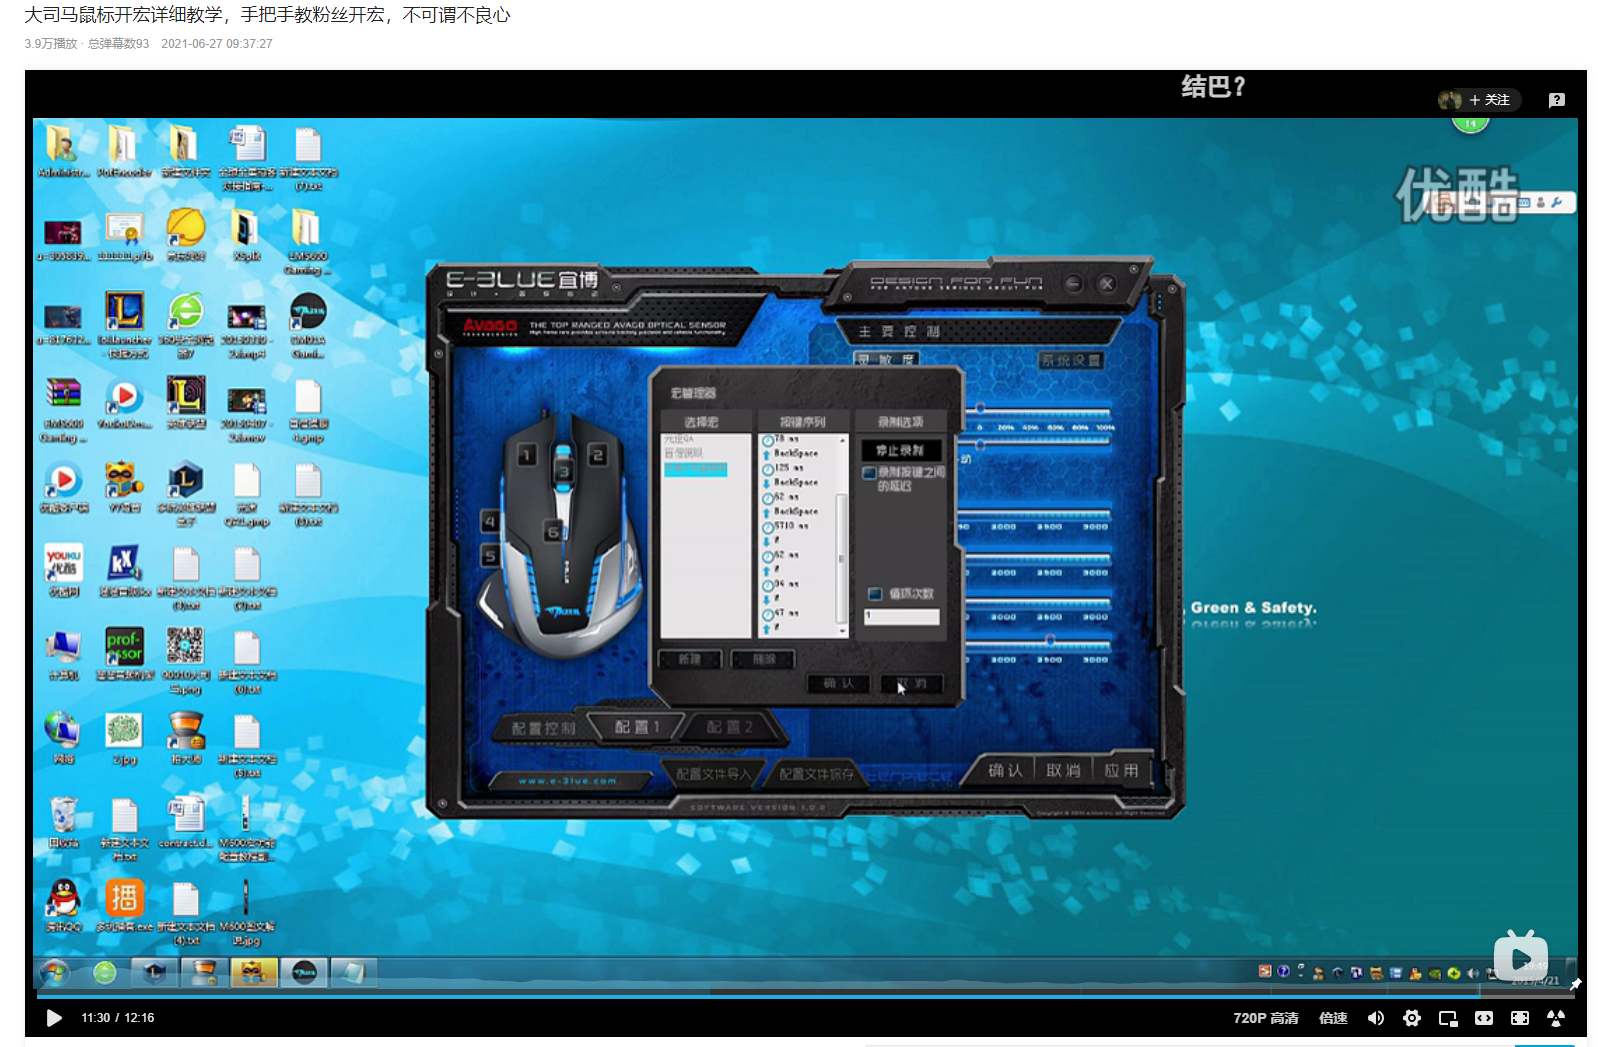Open the player settings gear
1601x1047 pixels.
(x=1411, y=1018)
